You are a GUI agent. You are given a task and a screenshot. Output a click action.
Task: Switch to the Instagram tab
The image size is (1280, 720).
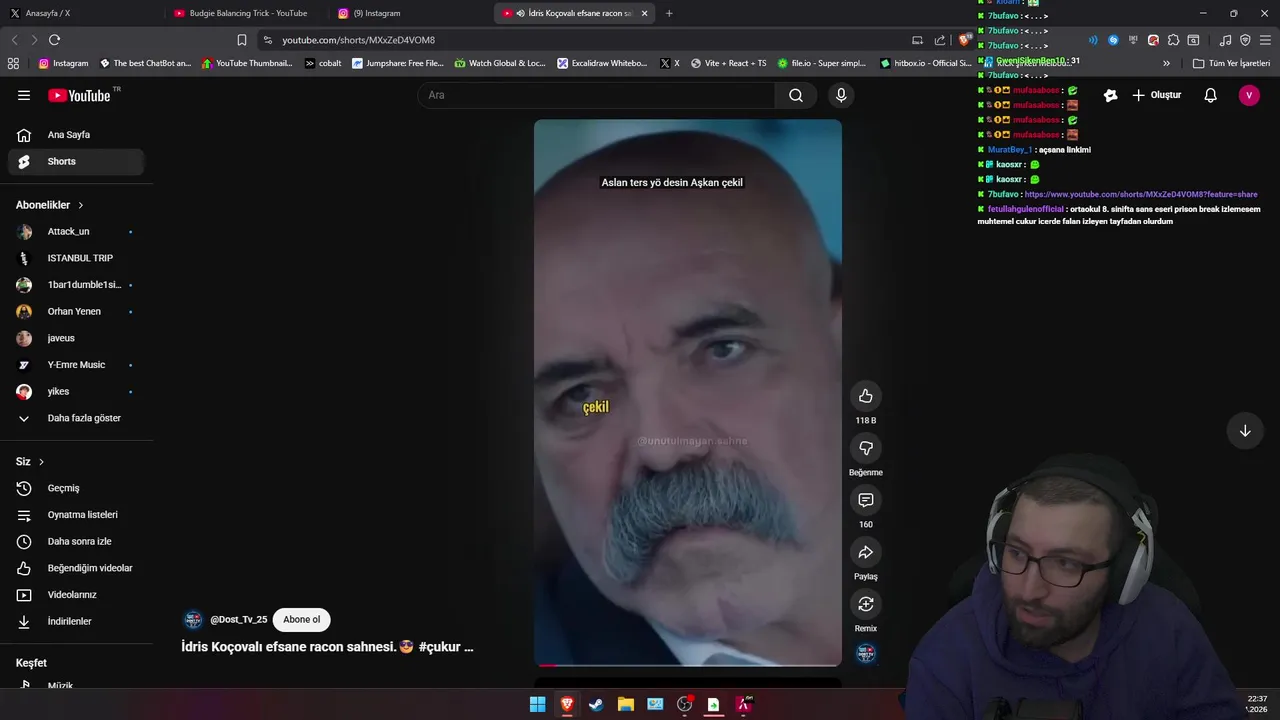[410, 13]
